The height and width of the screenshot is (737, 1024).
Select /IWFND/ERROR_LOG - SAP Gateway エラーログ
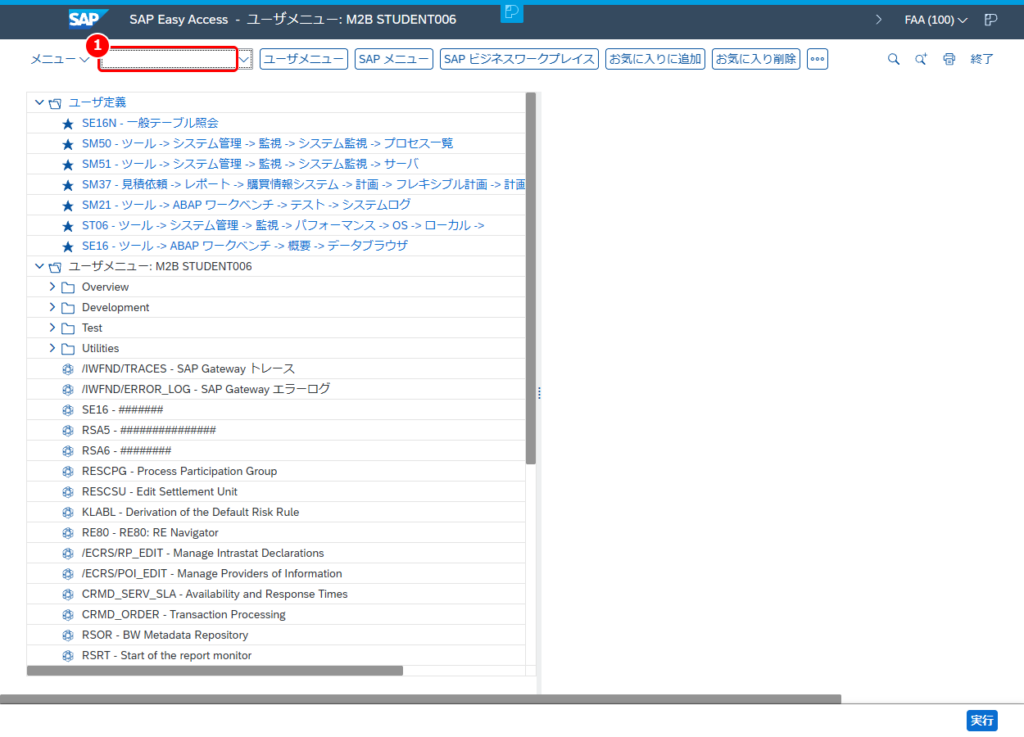coord(206,389)
